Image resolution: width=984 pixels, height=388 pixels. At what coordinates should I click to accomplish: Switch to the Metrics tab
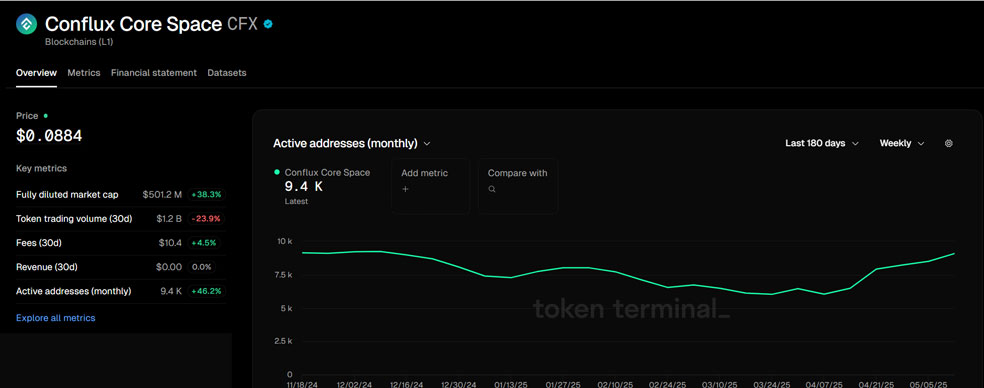pos(83,73)
